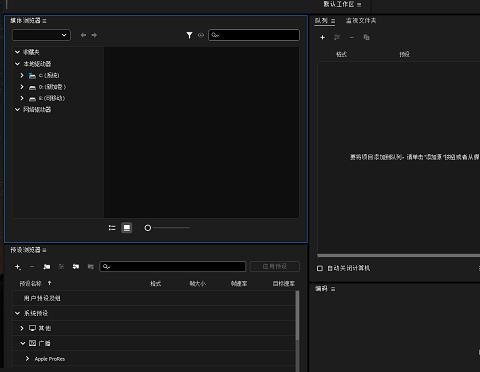
Task: Select the monitor icon beside 其他
Action: [x=32, y=328]
